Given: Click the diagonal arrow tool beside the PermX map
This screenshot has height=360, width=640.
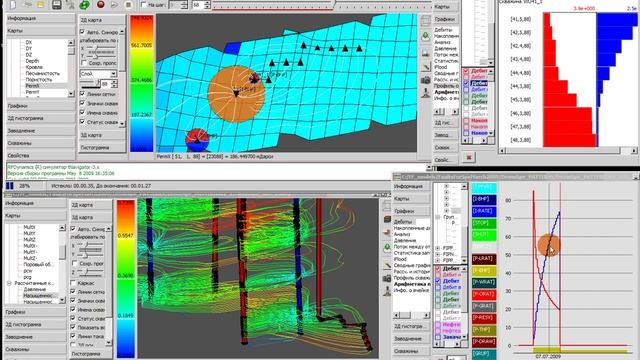Looking at the screenshot, I should [425, 67].
